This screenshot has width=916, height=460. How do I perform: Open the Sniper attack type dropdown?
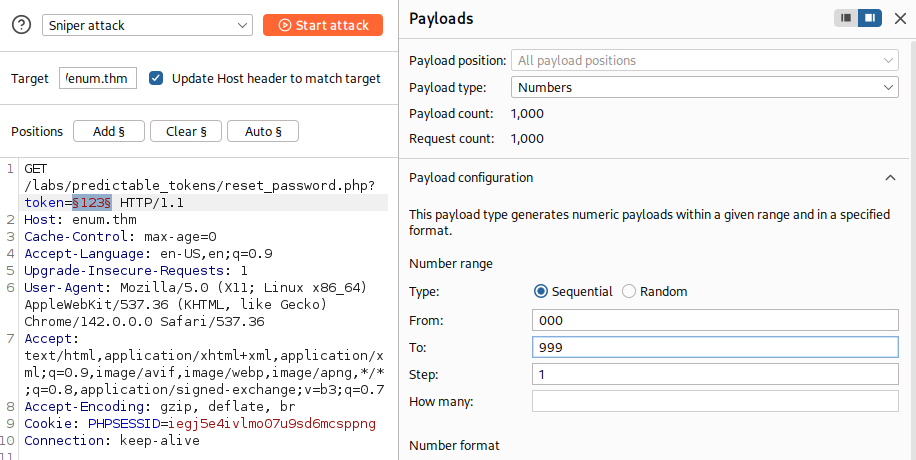[147, 25]
